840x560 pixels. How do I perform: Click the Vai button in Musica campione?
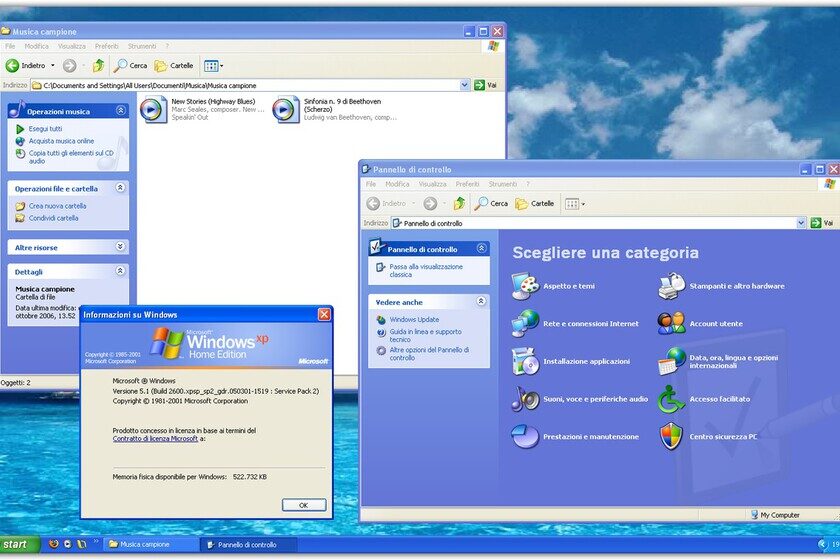[485, 85]
